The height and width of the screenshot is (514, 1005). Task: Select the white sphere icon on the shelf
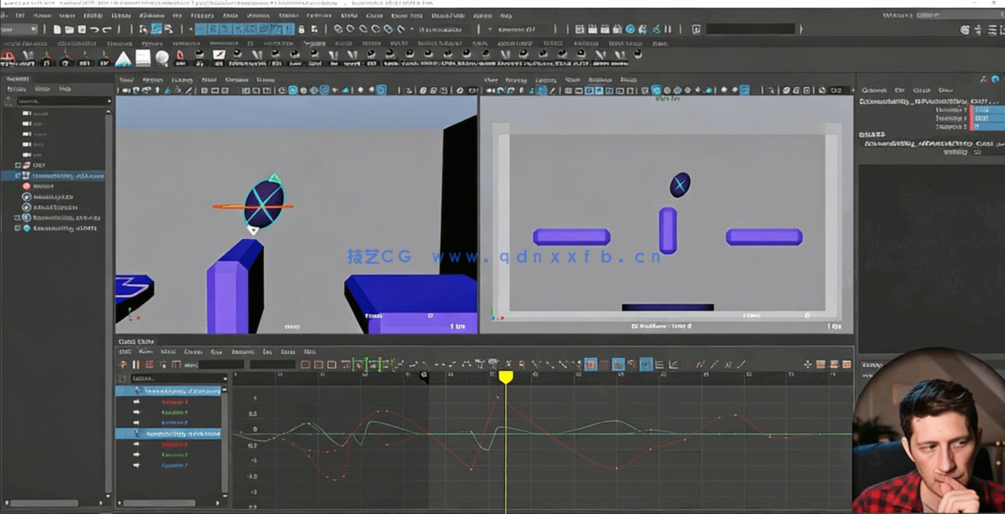(162, 59)
